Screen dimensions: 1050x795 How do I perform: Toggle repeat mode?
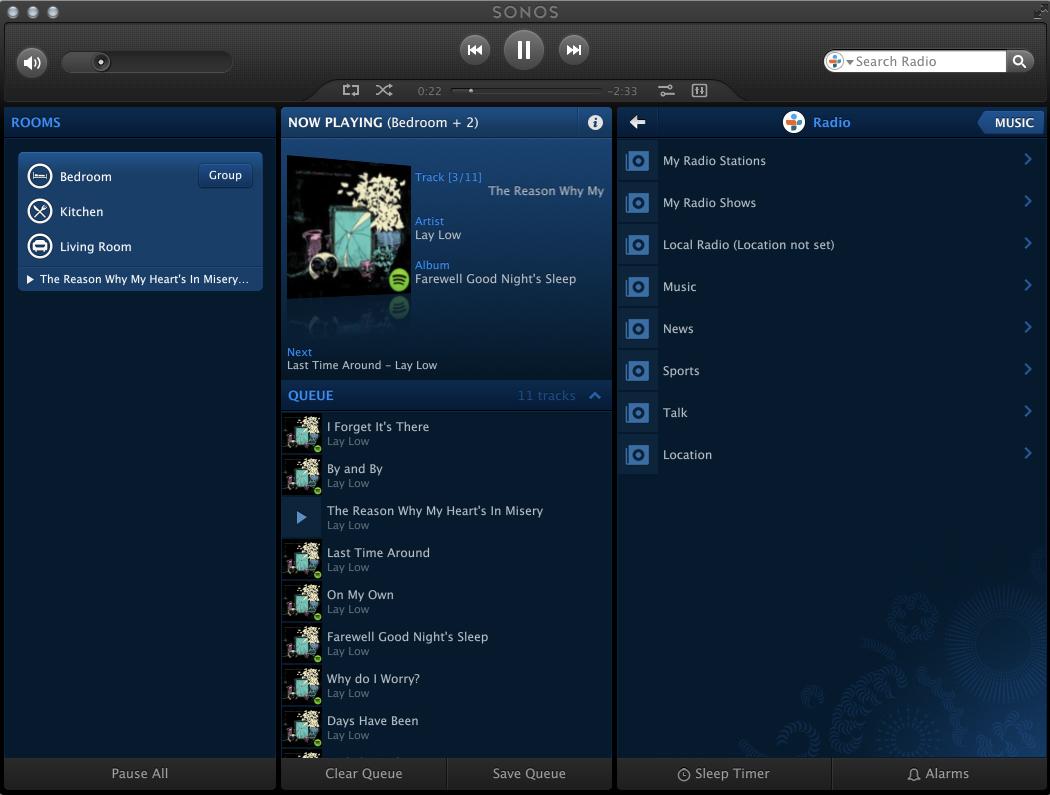(351, 90)
